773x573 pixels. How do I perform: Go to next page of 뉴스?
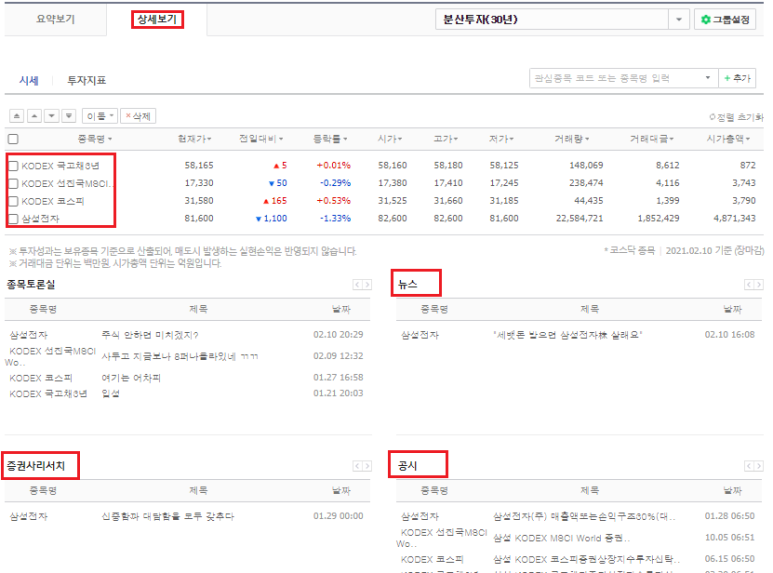758,285
